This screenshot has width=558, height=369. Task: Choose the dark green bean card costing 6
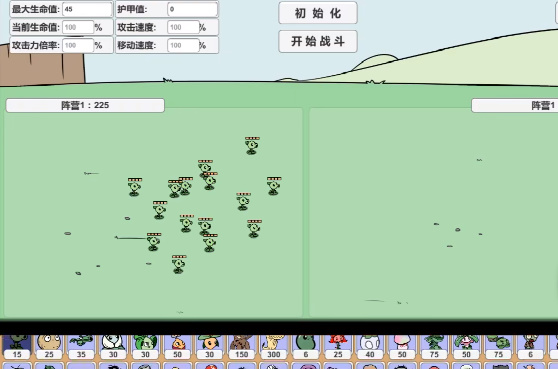coord(306,347)
